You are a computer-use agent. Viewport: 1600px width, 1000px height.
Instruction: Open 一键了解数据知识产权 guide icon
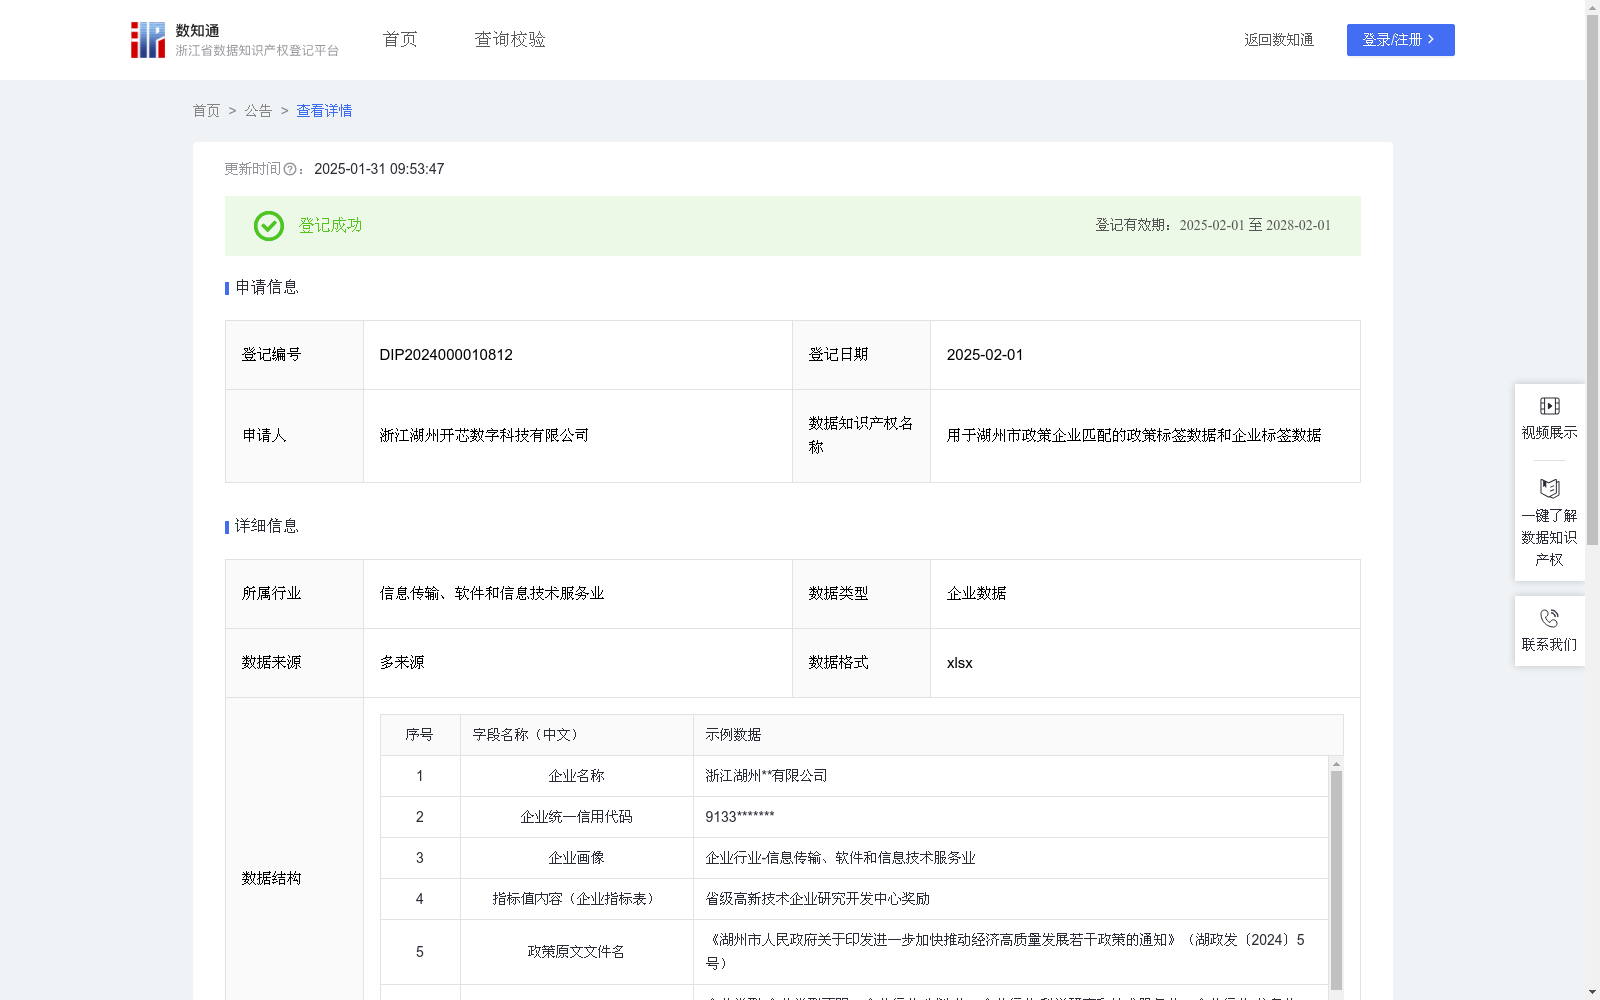(x=1549, y=489)
